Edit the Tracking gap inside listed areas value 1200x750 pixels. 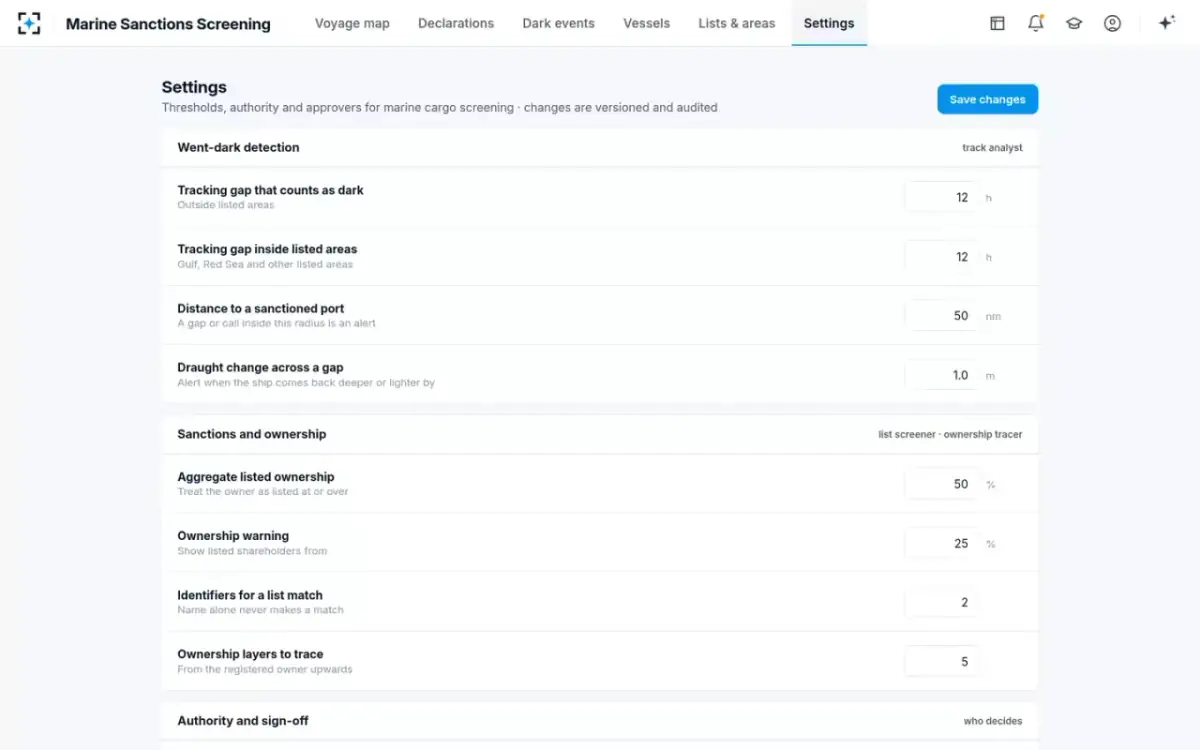[x=941, y=257]
